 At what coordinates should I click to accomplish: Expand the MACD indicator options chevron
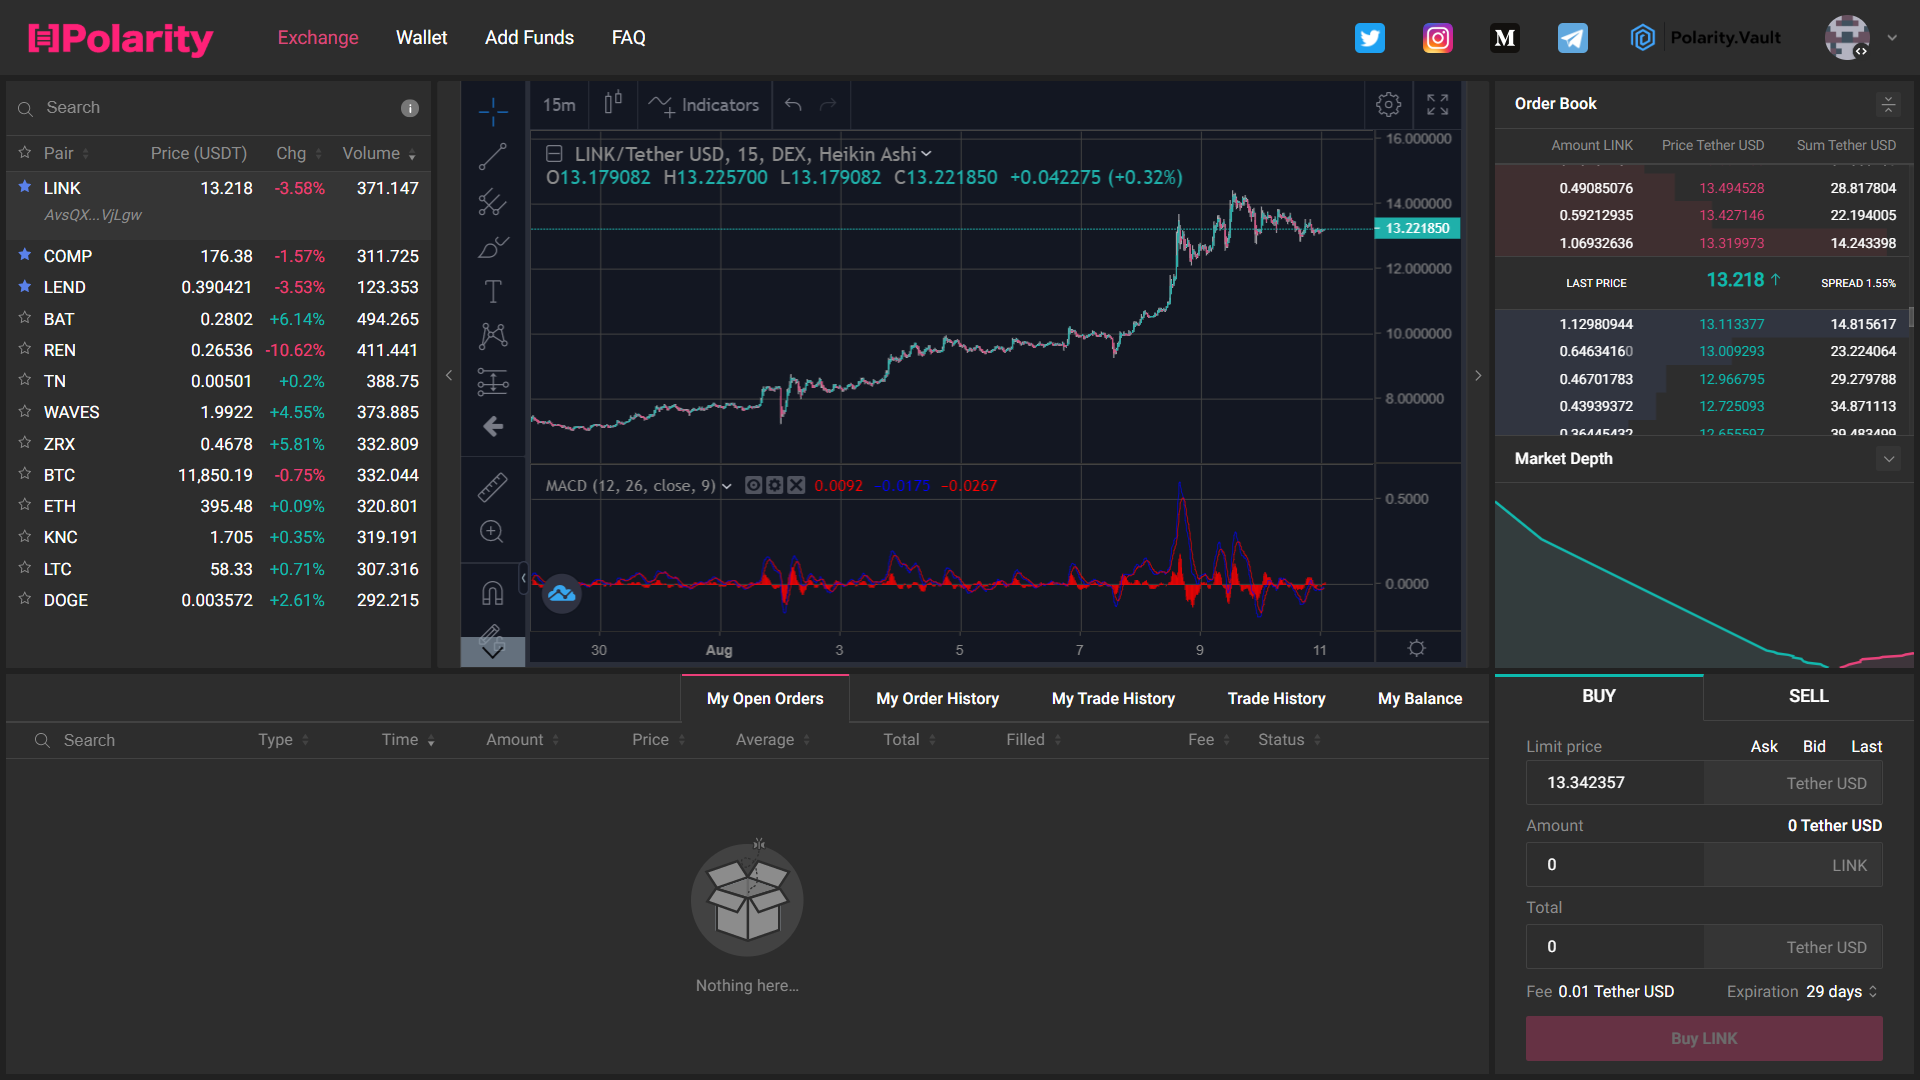point(727,486)
